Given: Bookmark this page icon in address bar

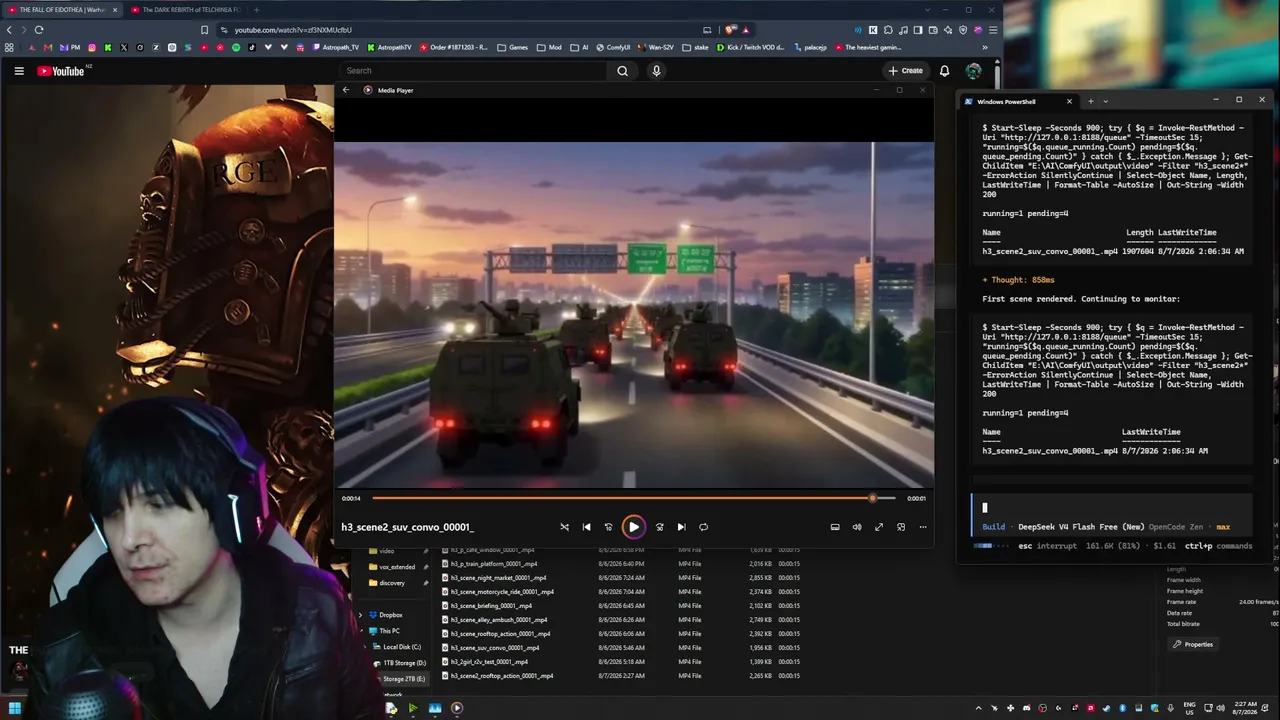Looking at the screenshot, I should [205, 30].
